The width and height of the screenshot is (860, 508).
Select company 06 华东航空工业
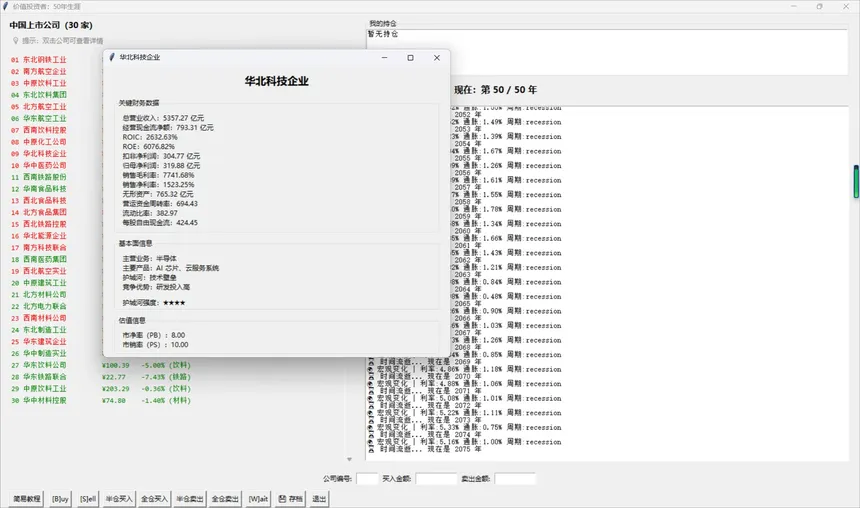39,118
